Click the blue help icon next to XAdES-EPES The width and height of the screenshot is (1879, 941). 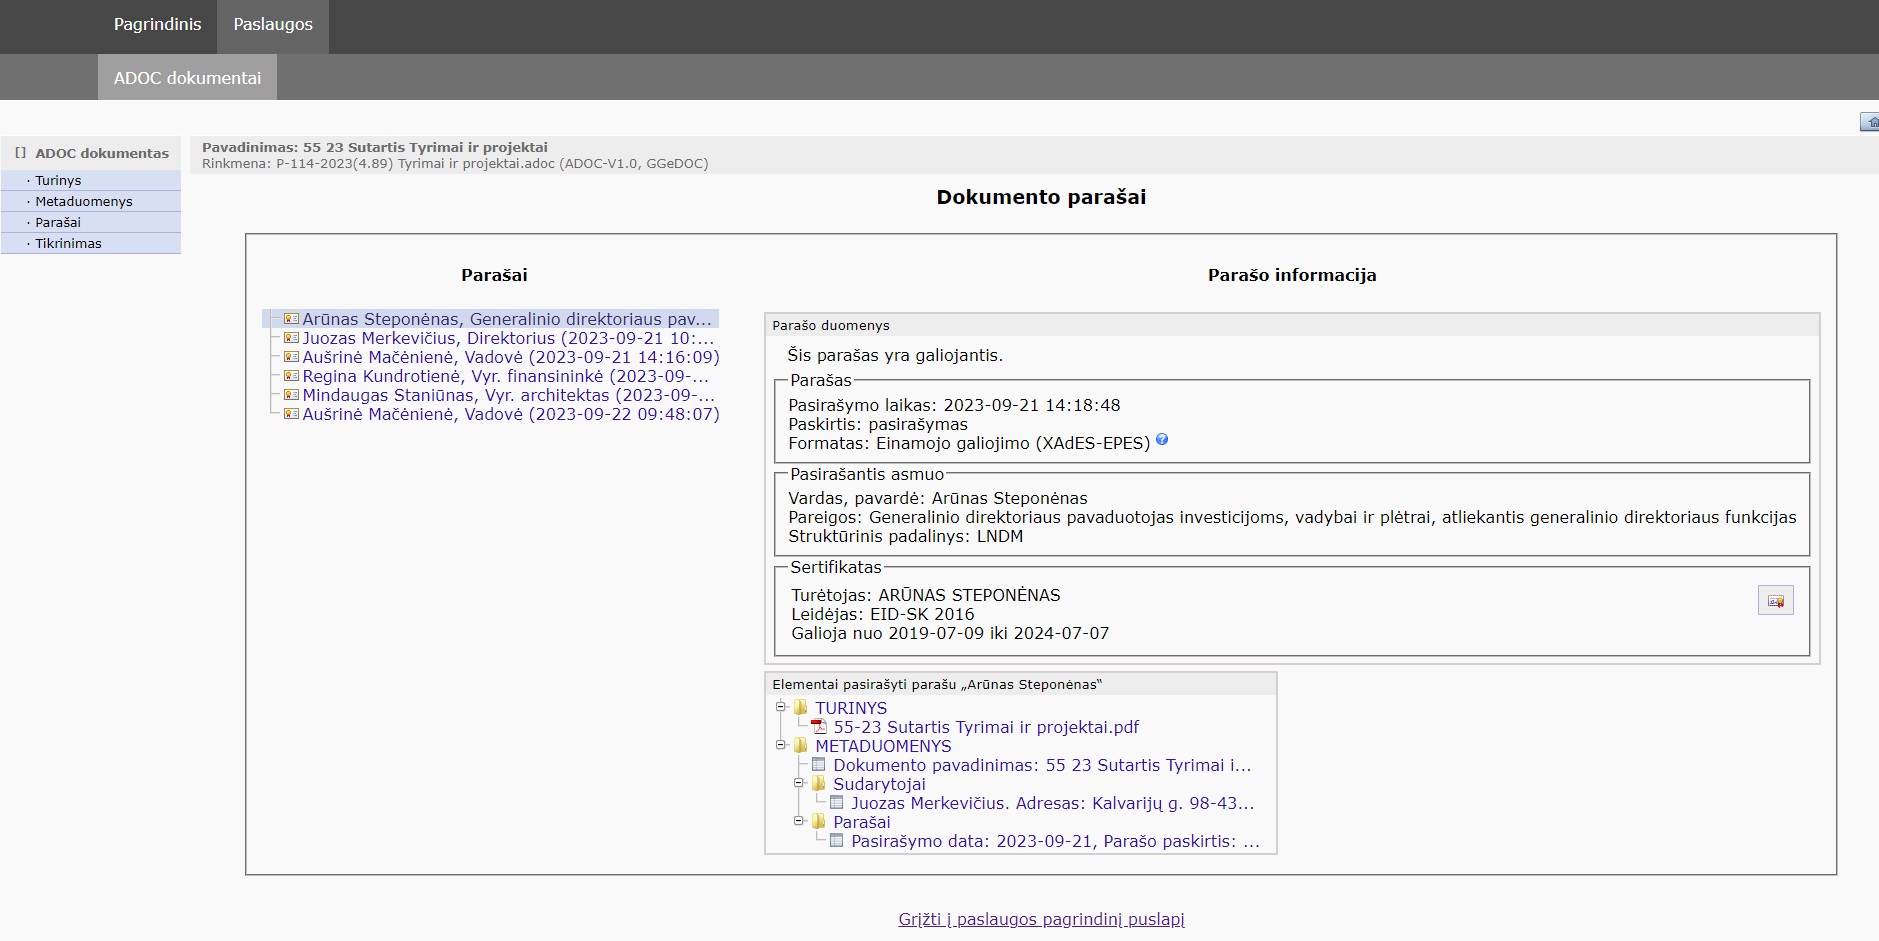click(1161, 440)
